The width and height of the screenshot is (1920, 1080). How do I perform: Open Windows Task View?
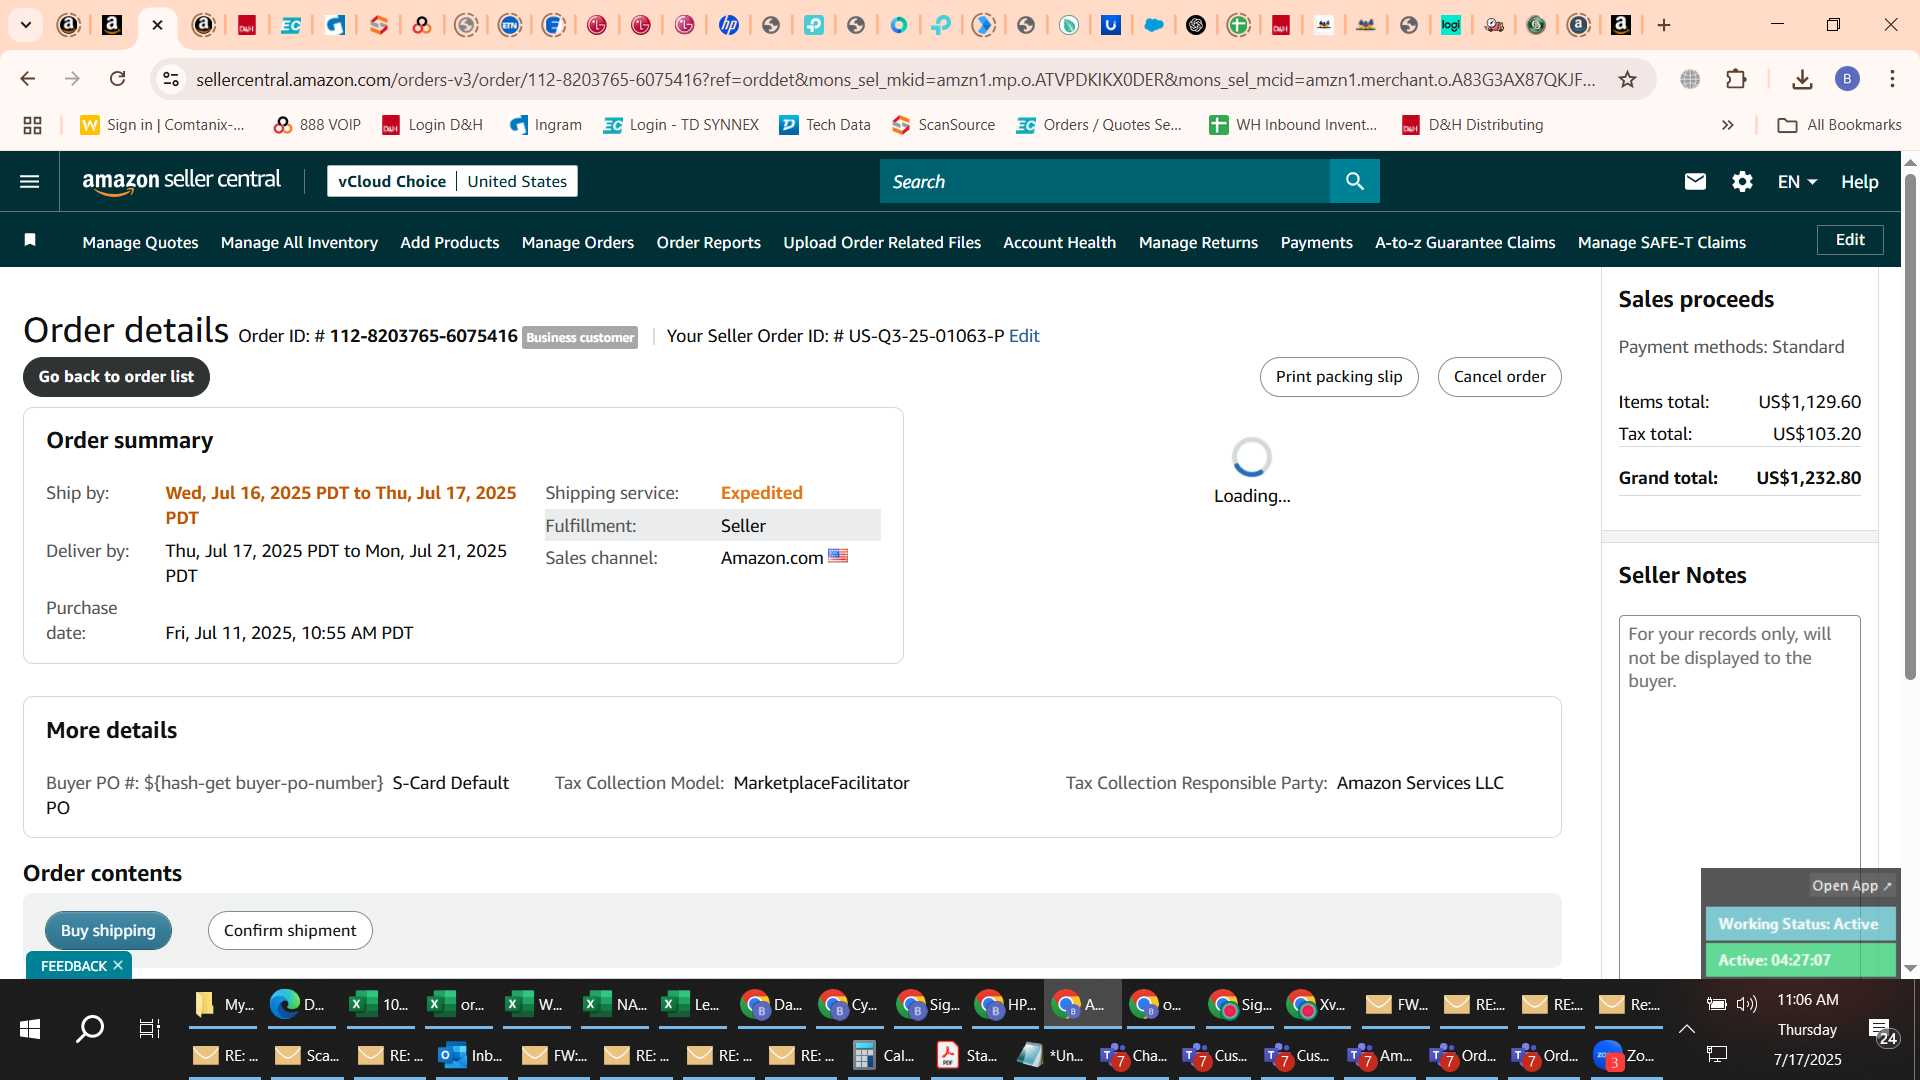coord(150,1028)
